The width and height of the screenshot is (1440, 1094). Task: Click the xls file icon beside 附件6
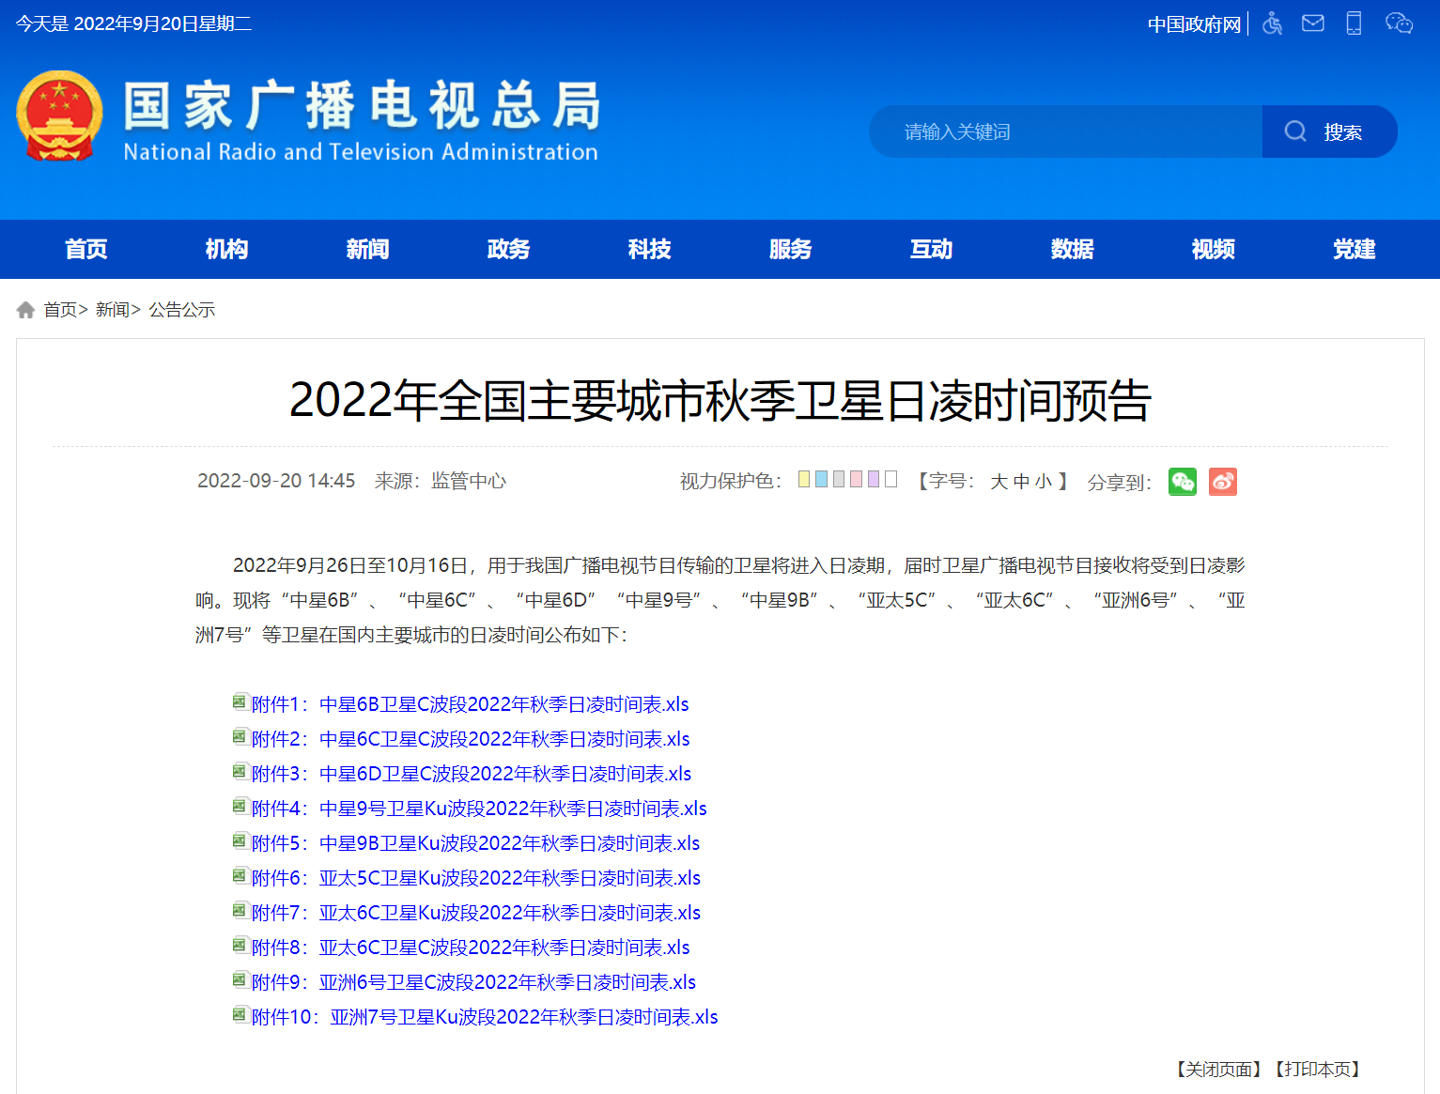click(x=240, y=876)
